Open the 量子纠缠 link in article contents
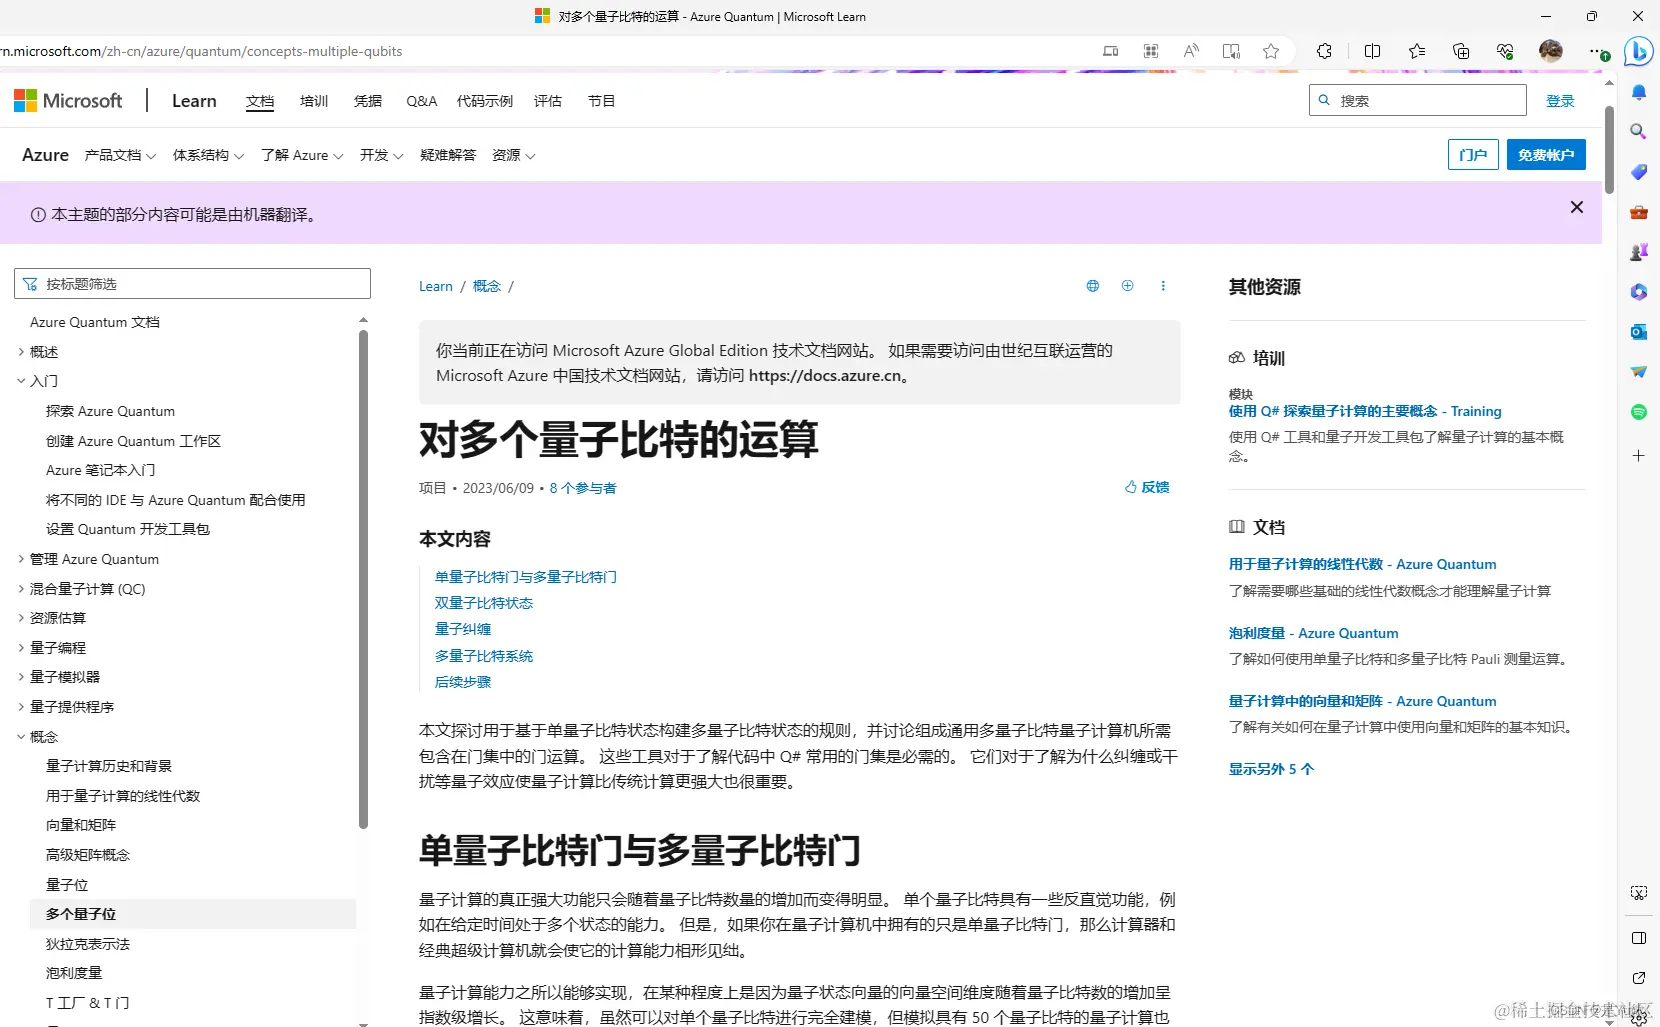Screen dimensions: 1660x1027 pyautogui.click(x=463, y=629)
